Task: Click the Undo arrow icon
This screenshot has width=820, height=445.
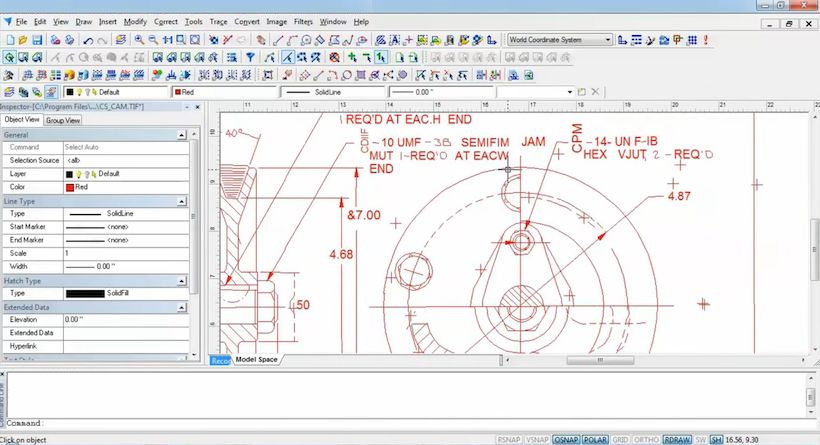Action: click(x=88, y=40)
